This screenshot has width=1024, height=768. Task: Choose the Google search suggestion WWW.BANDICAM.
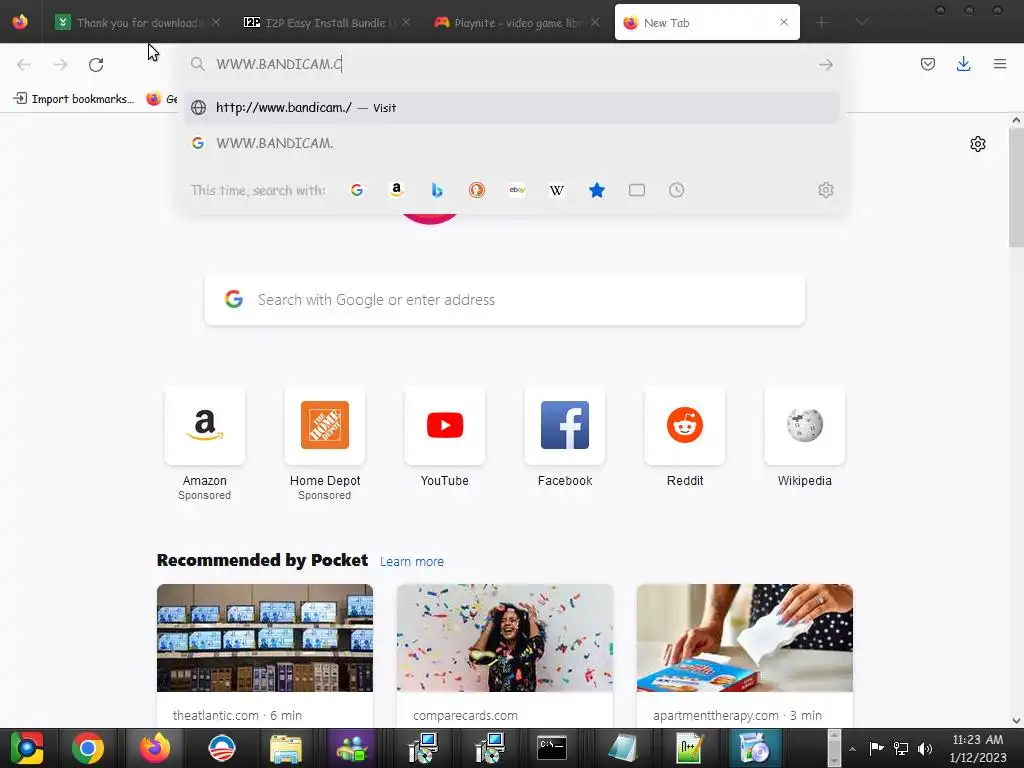click(511, 143)
